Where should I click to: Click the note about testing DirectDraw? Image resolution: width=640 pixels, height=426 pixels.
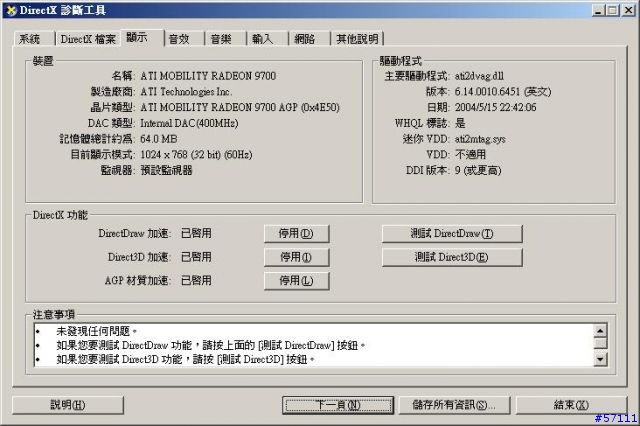click(x=211, y=345)
